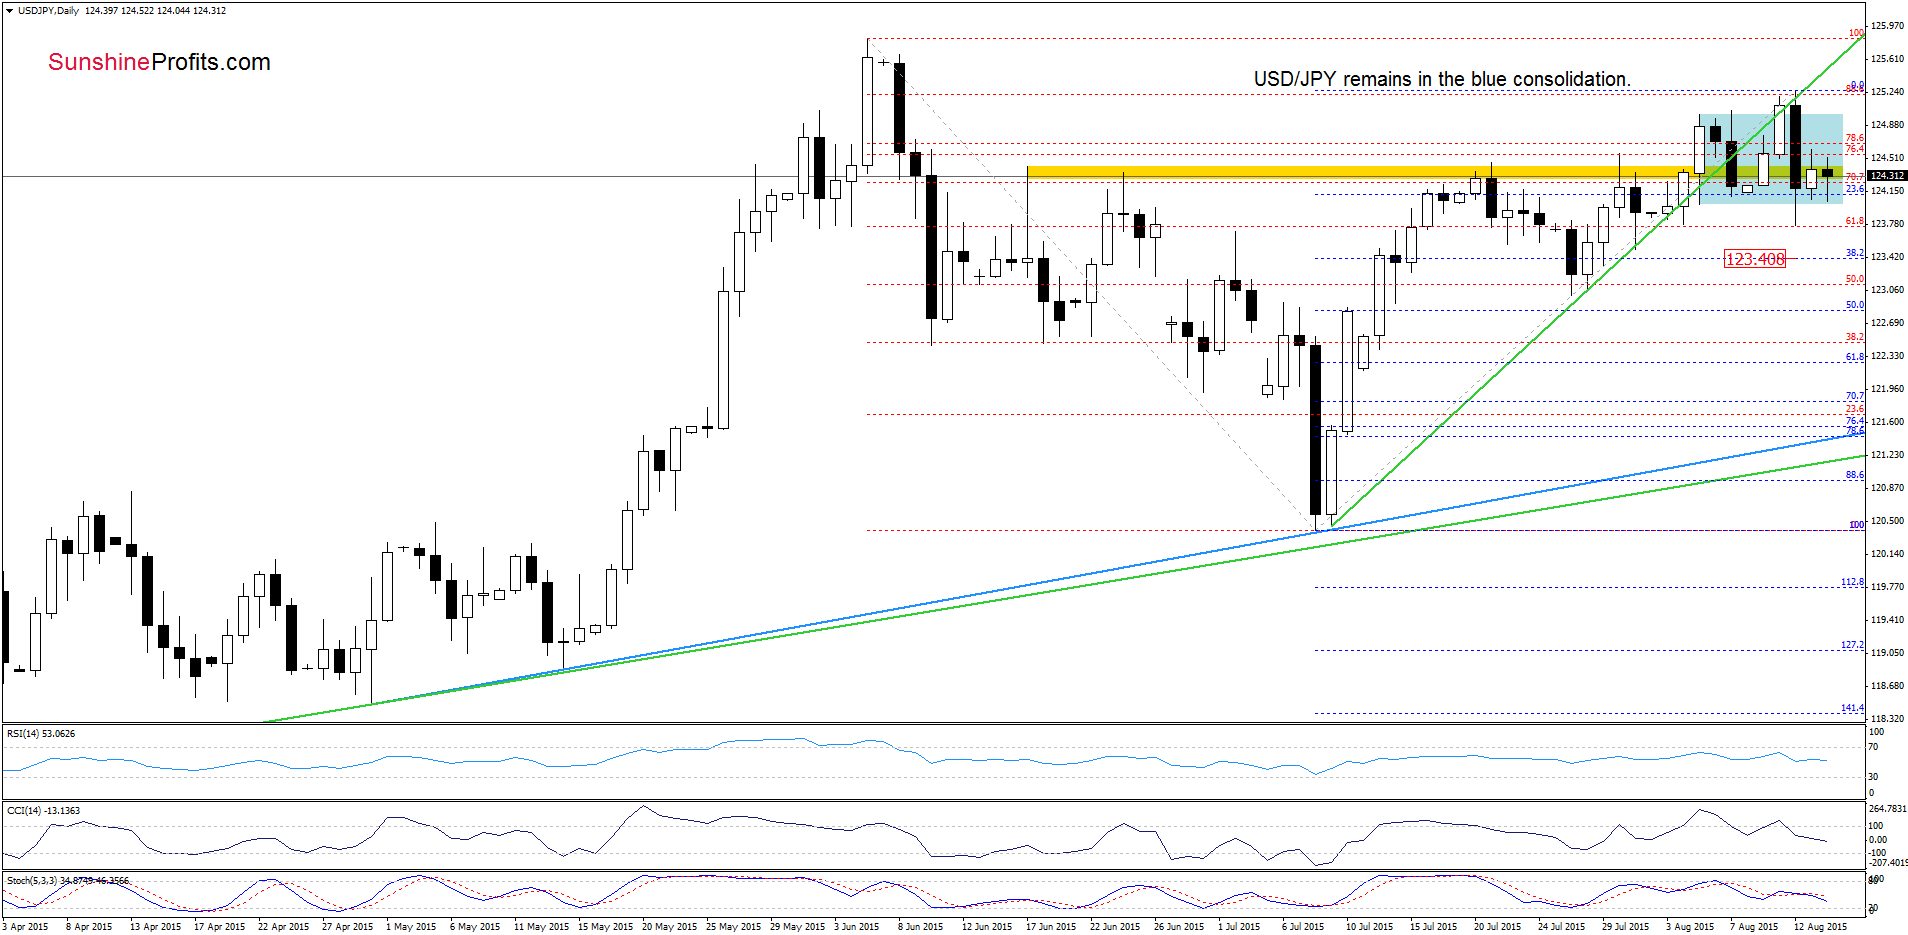The height and width of the screenshot is (935, 1908).
Task: Click the triangle icon beside USDJPY,Daily title
Action: tap(9, 11)
